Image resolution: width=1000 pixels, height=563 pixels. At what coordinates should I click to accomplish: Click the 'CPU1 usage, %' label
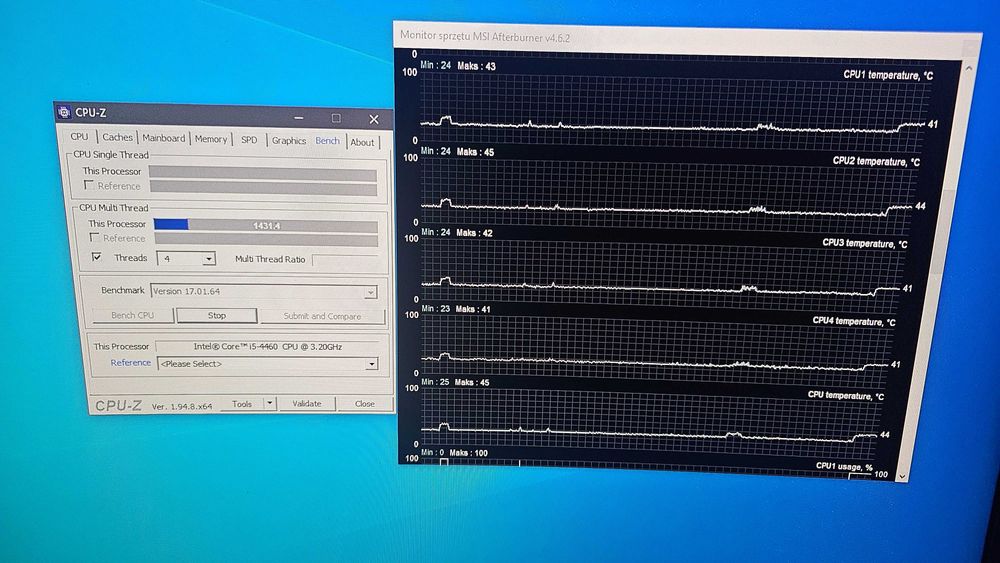click(x=844, y=466)
